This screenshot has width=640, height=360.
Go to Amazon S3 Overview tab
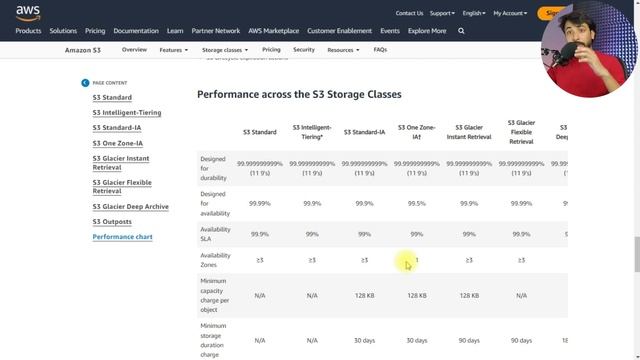coord(134,49)
